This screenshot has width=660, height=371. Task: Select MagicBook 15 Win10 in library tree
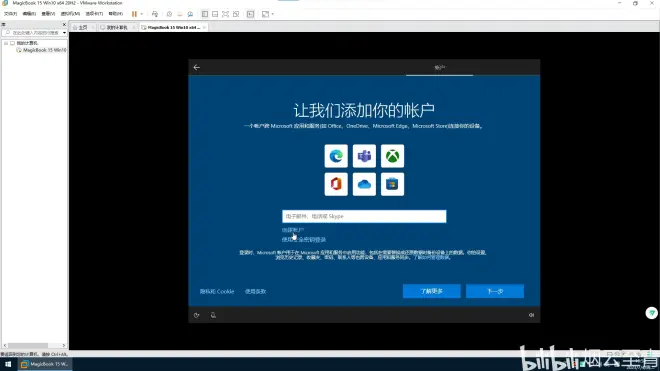pos(44,50)
